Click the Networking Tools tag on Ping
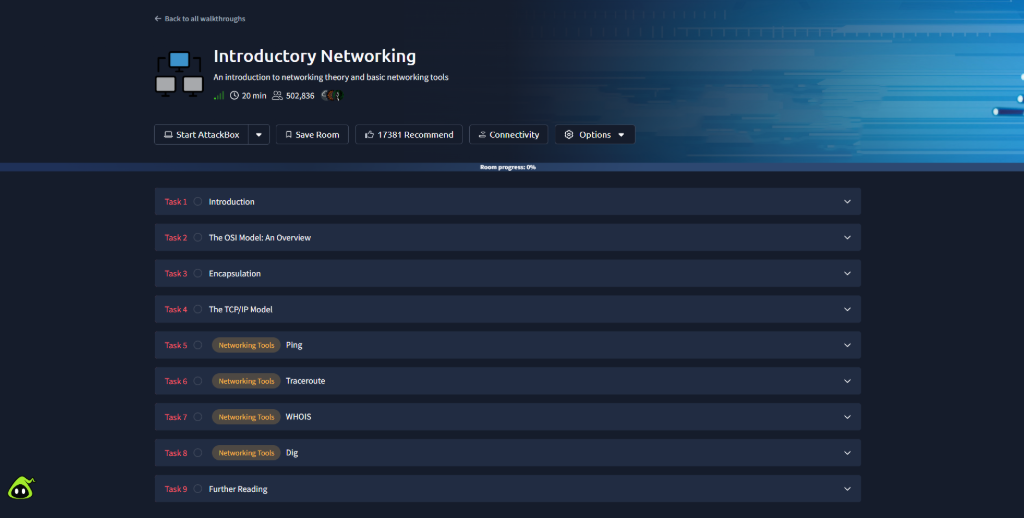The height and width of the screenshot is (518, 1024). coord(246,345)
